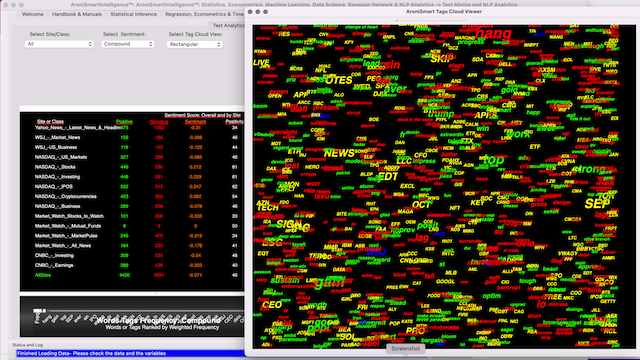640x360 pixels.
Task: Select the WSJ_-US_Business row
Action: 132,147
